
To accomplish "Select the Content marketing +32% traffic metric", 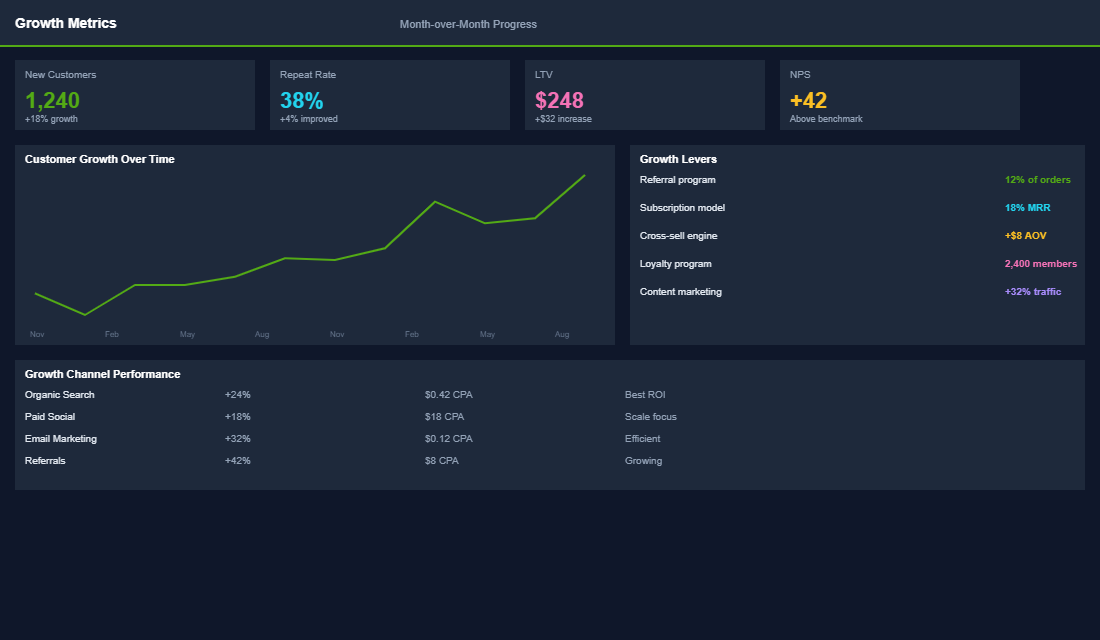I will coord(1033,291).
